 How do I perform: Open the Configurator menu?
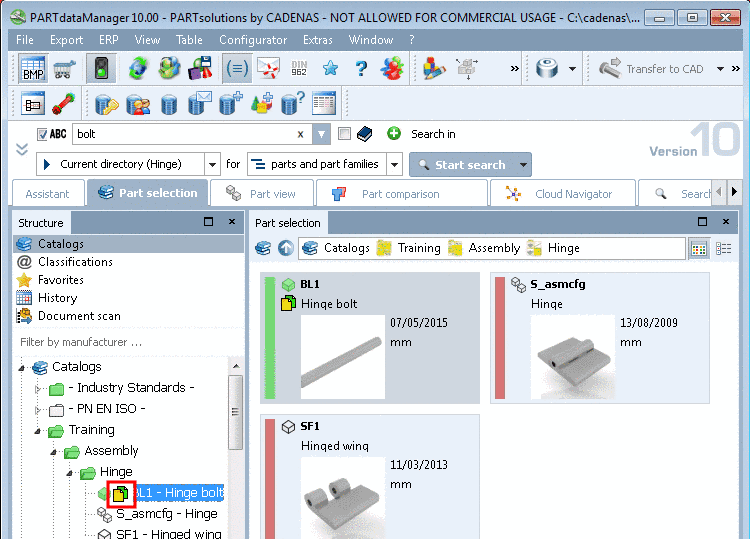pos(253,40)
